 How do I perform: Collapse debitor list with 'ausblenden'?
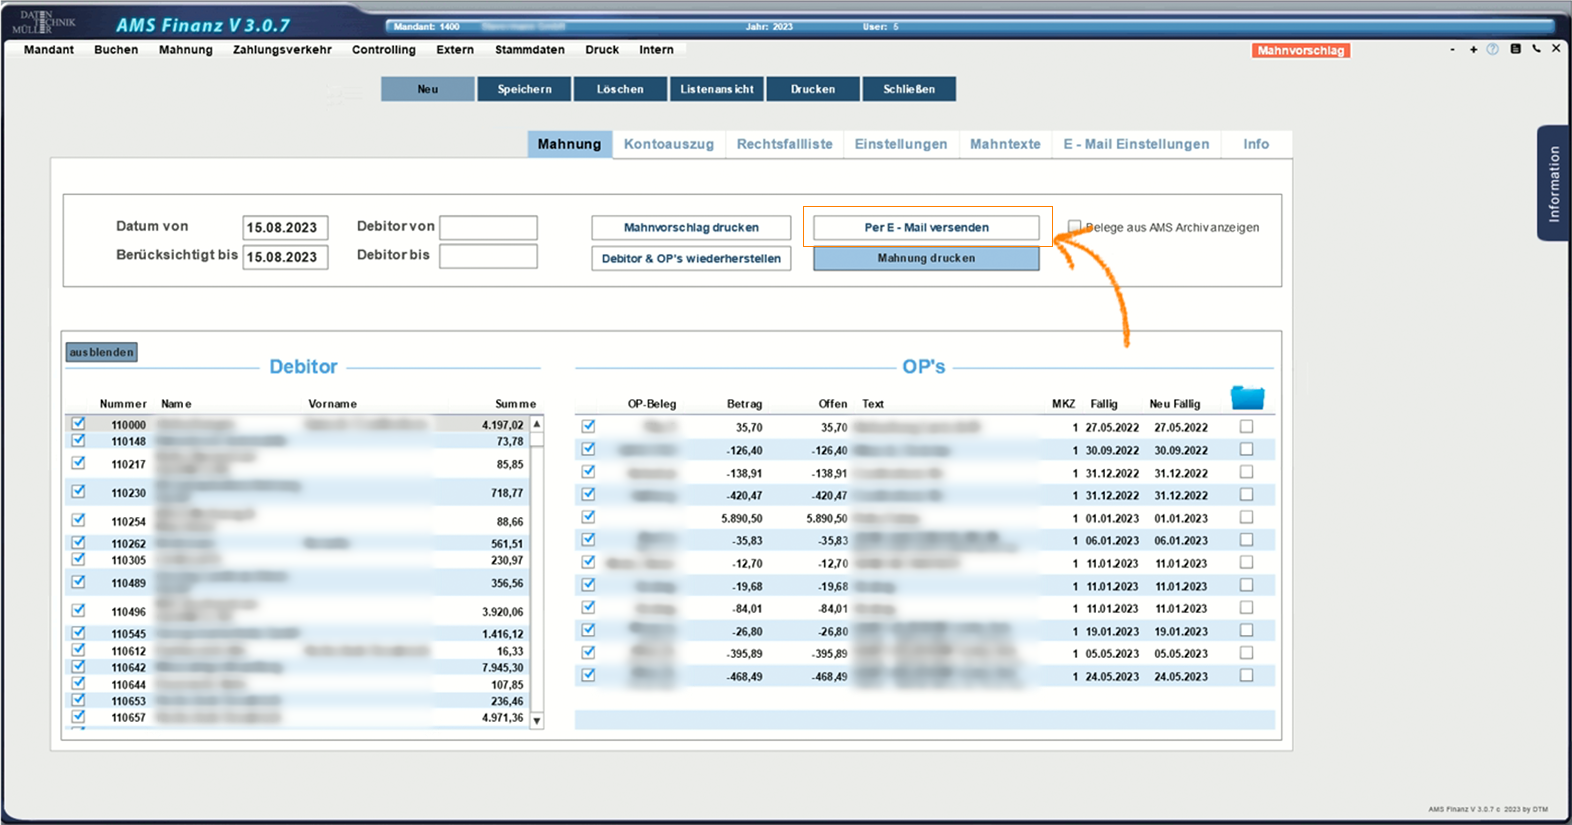point(101,352)
